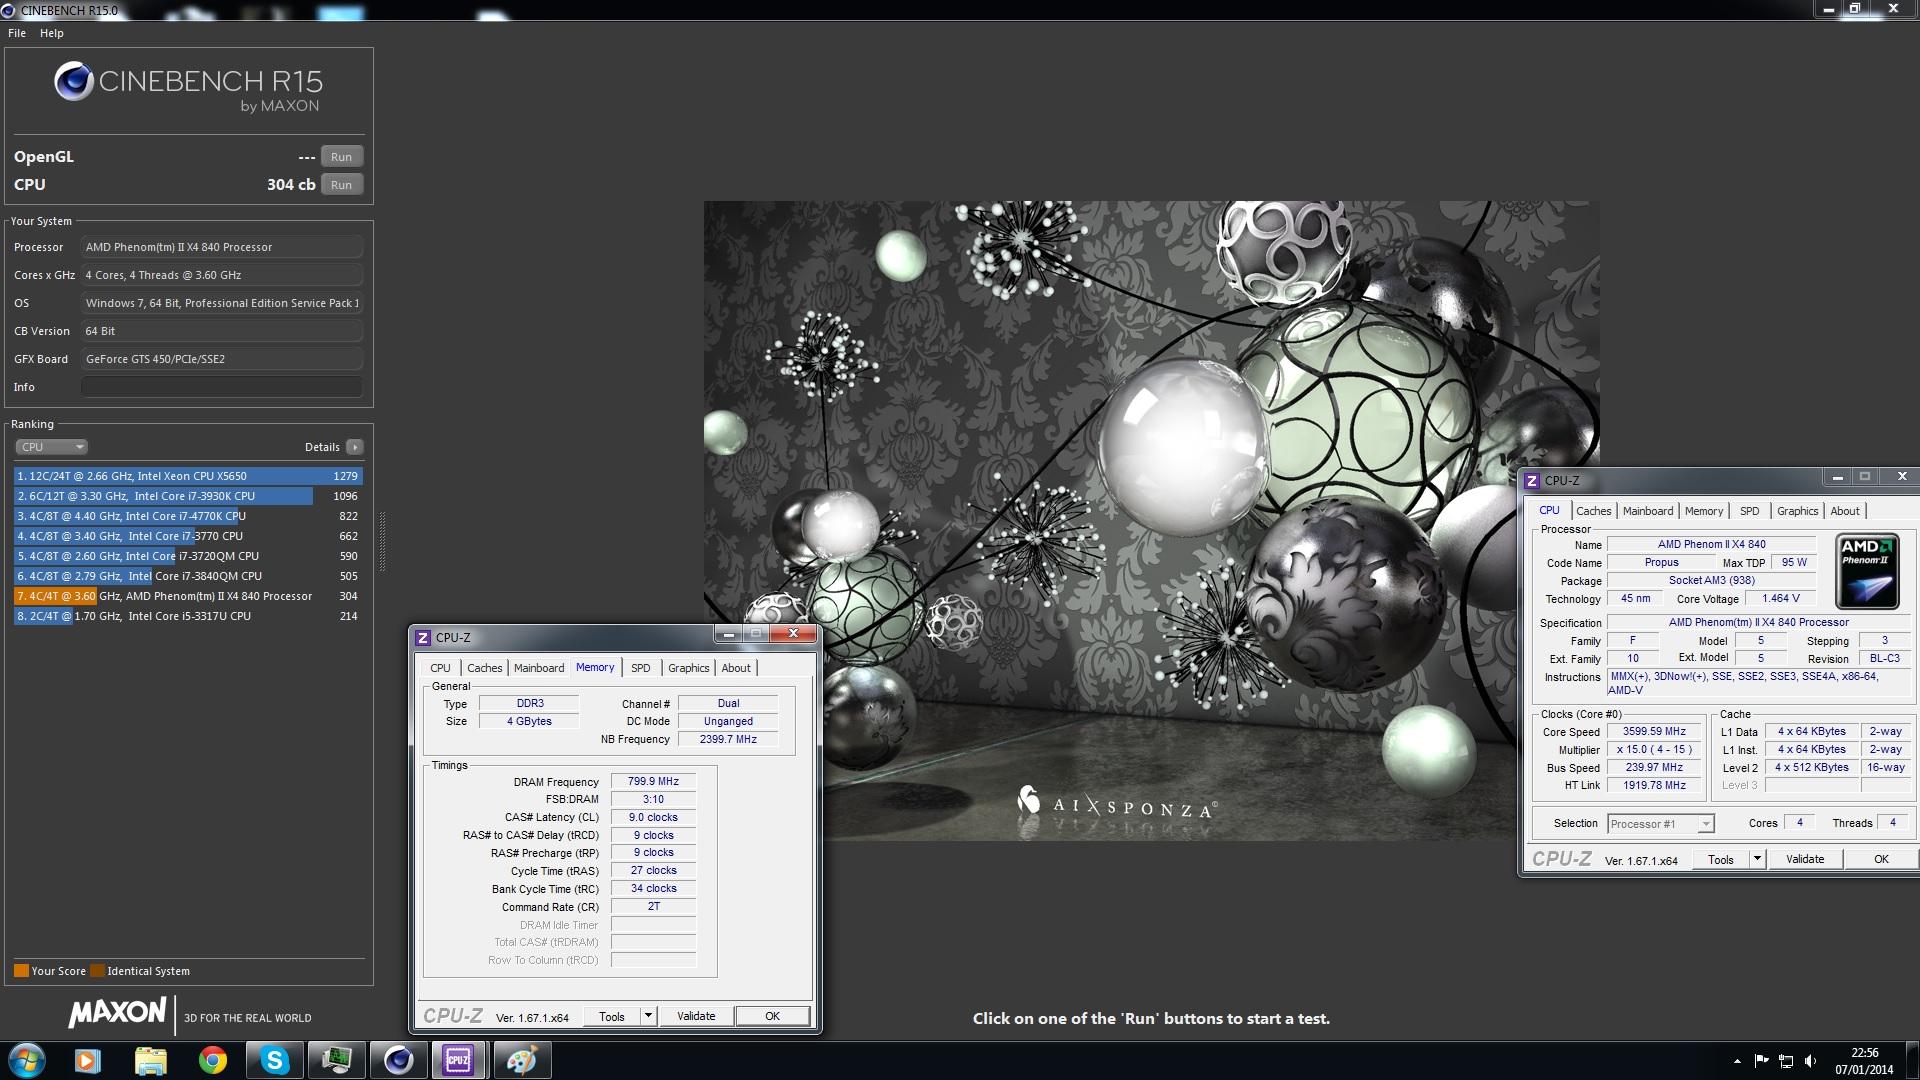Select the AMD Phenom II X4 840 ranking row
The width and height of the screenshot is (1920, 1080).
pos(187,596)
